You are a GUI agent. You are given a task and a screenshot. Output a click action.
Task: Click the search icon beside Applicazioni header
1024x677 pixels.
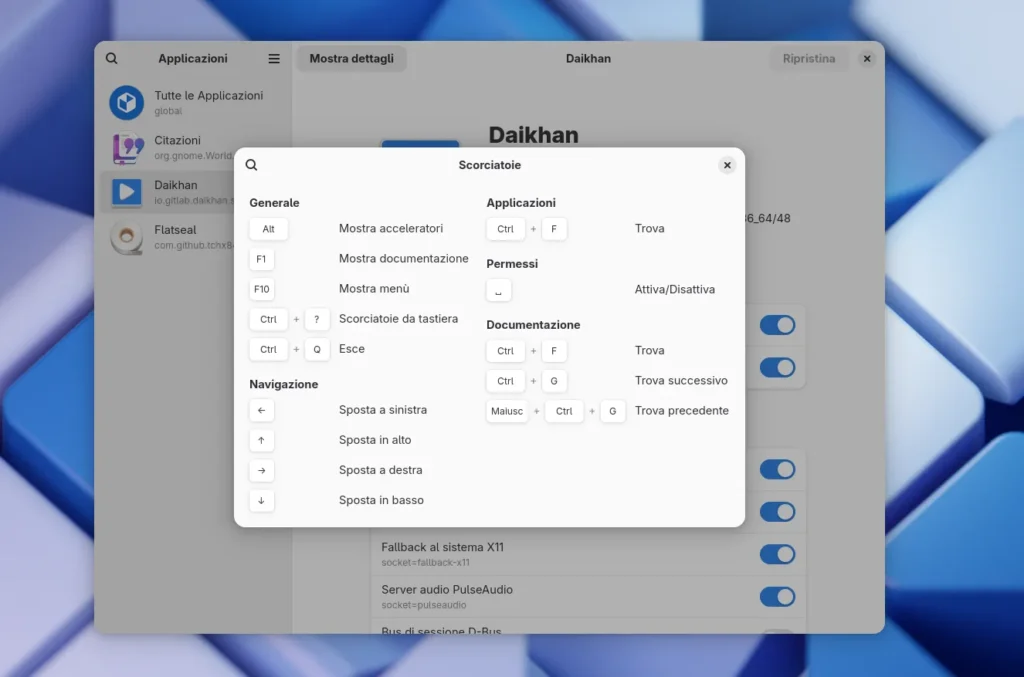click(x=112, y=59)
